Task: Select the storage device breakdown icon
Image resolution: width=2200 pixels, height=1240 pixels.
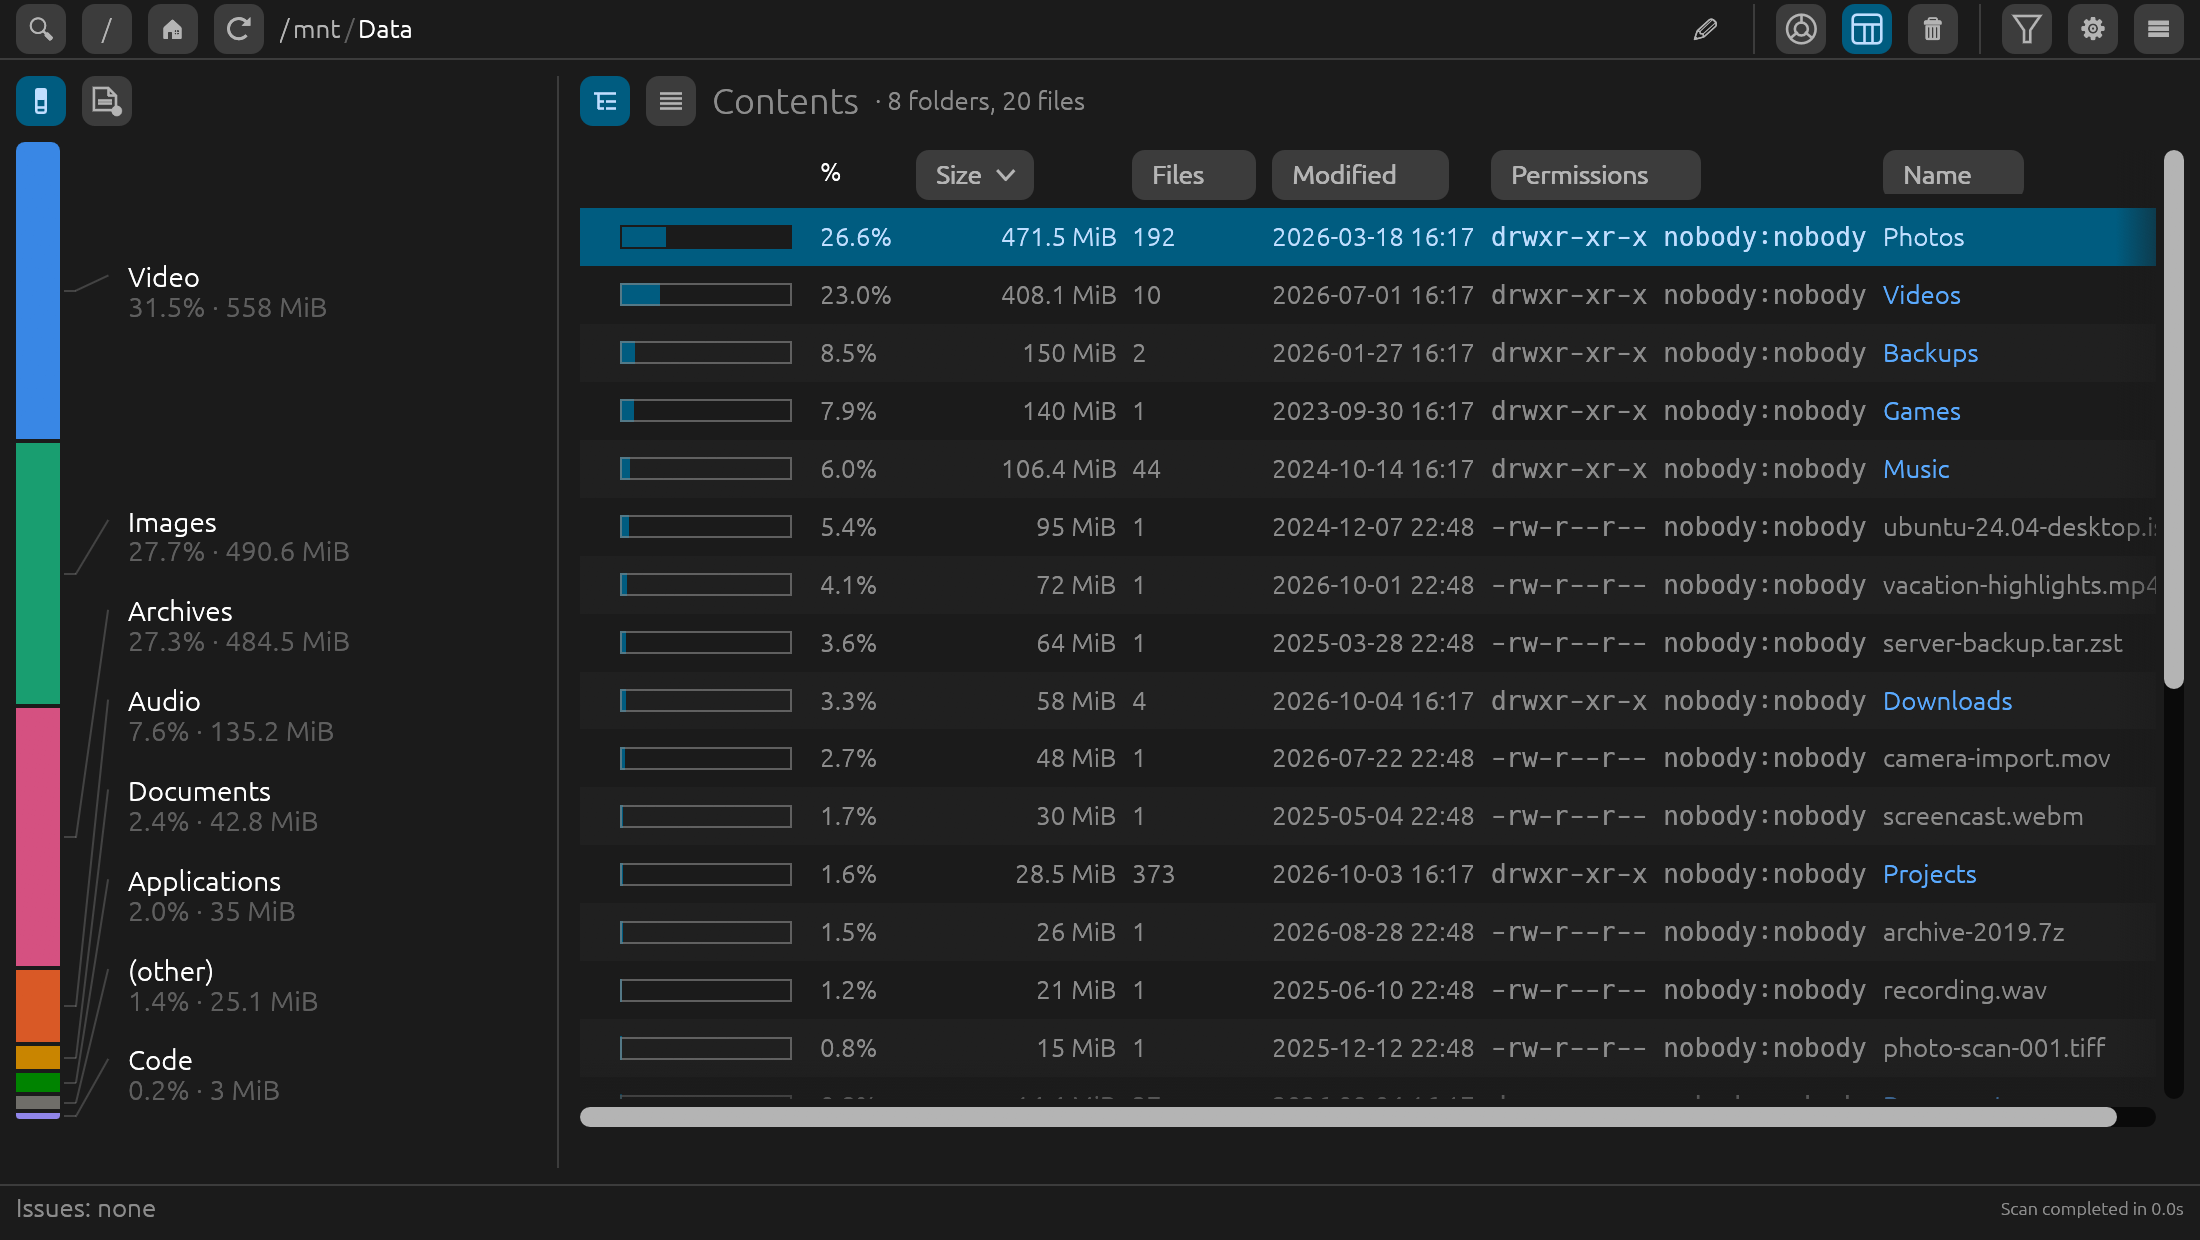Action: [41, 101]
